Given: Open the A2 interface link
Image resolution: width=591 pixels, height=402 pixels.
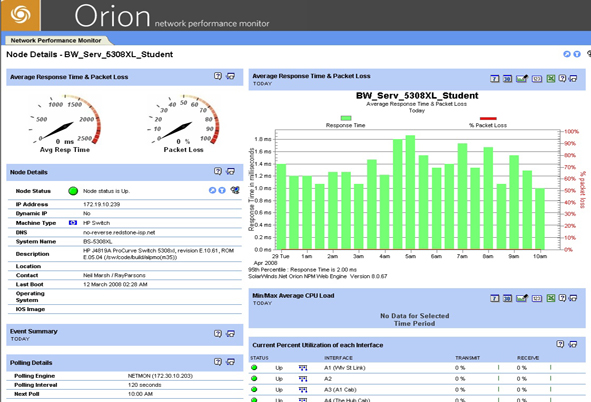Looking at the screenshot, I should click(328, 379).
